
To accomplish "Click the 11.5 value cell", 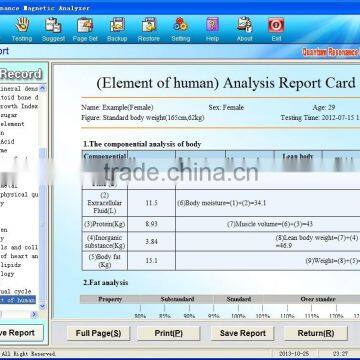I will 151,203.
